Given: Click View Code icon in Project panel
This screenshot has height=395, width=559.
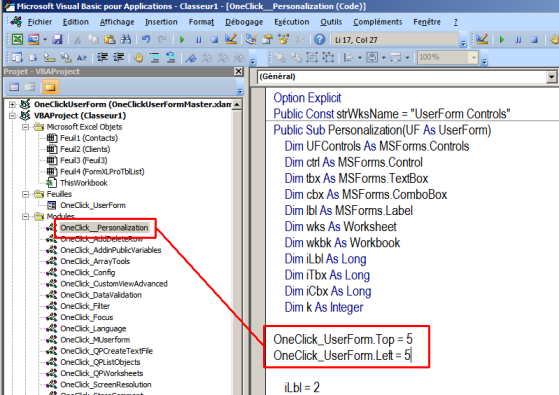Looking at the screenshot, I should point(14,87).
